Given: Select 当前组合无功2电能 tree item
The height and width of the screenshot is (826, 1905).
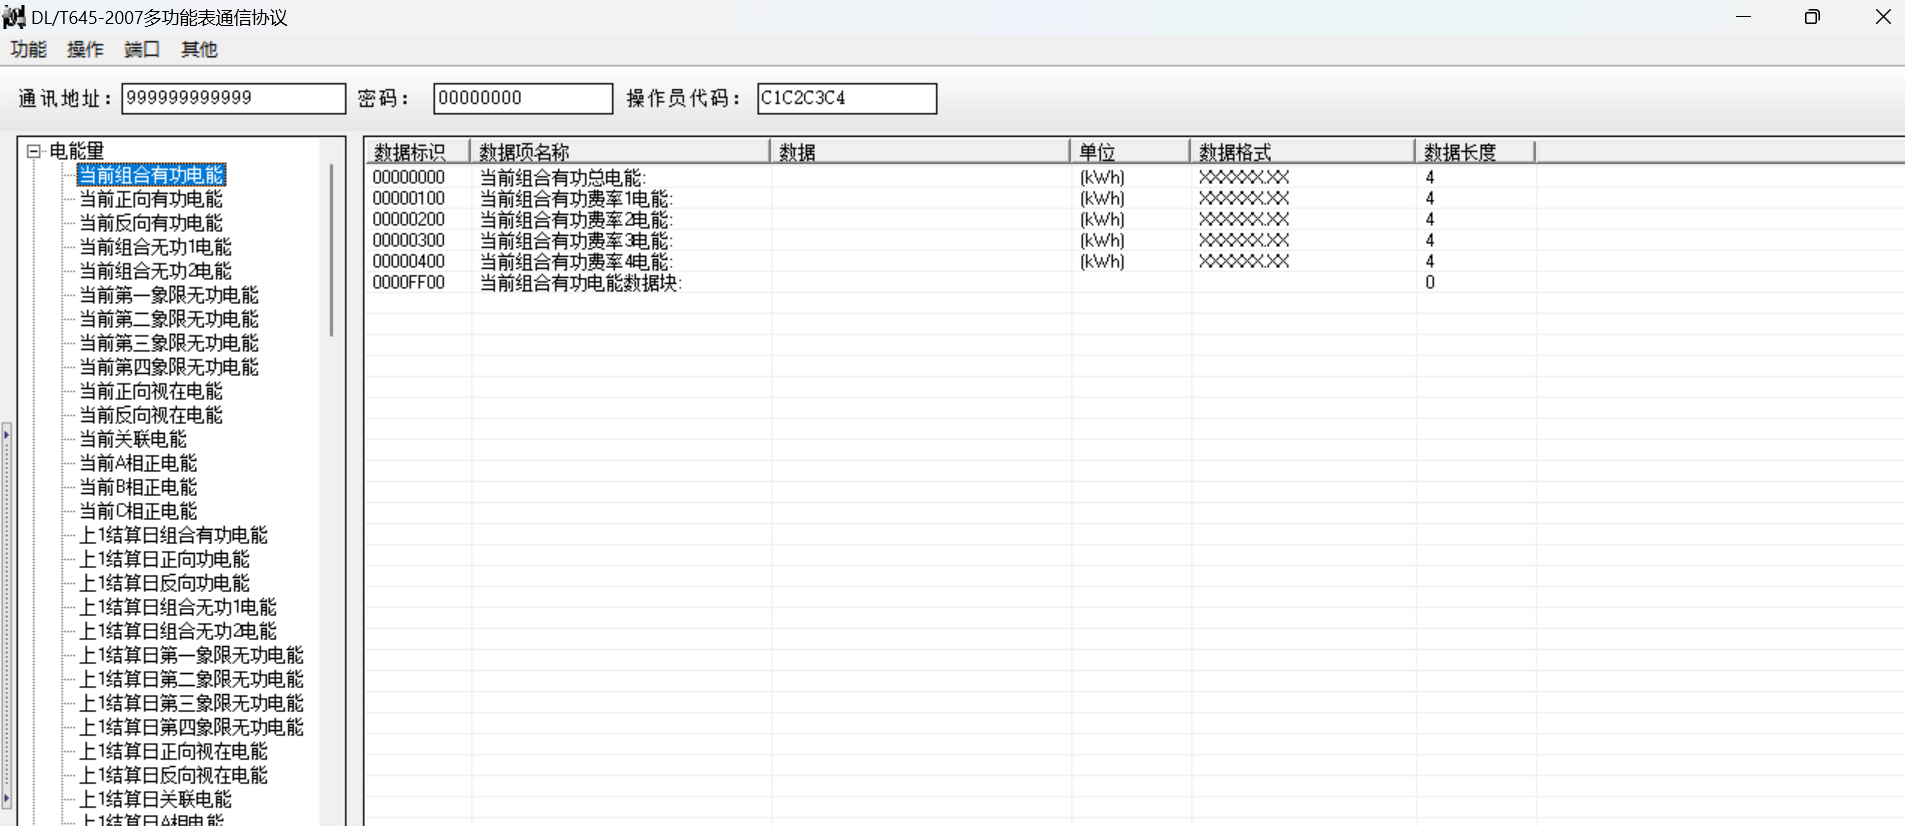Looking at the screenshot, I should click(155, 271).
